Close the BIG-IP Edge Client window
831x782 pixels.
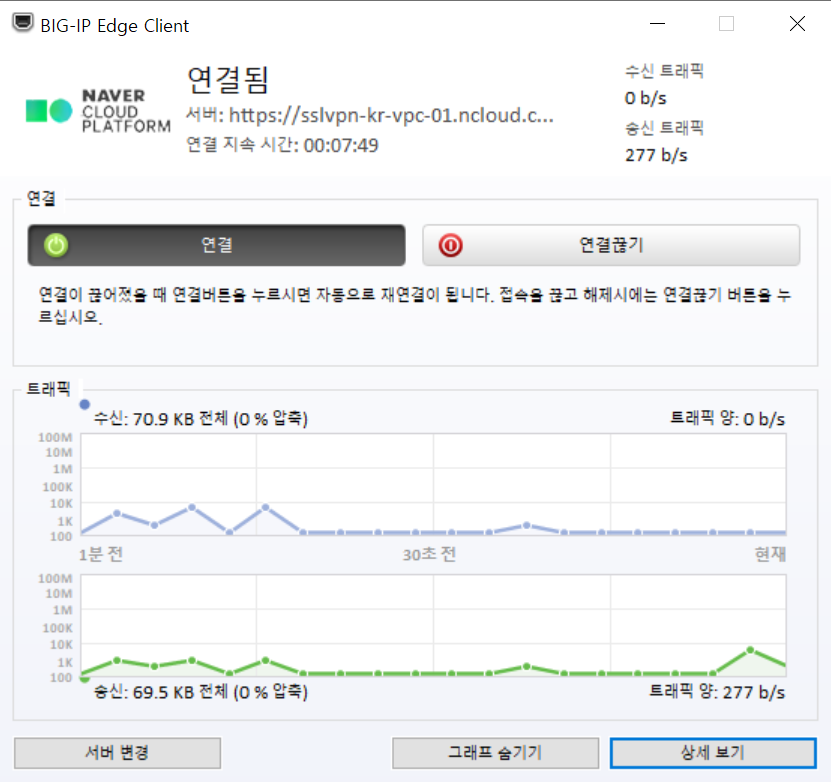(x=797, y=24)
